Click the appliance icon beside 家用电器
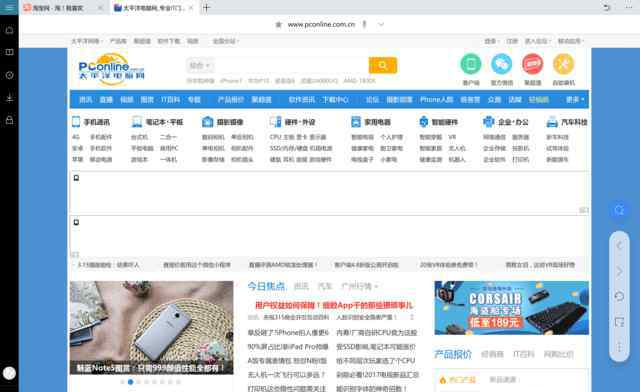This screenshot has height=392, width=640. tap(356, 122)
